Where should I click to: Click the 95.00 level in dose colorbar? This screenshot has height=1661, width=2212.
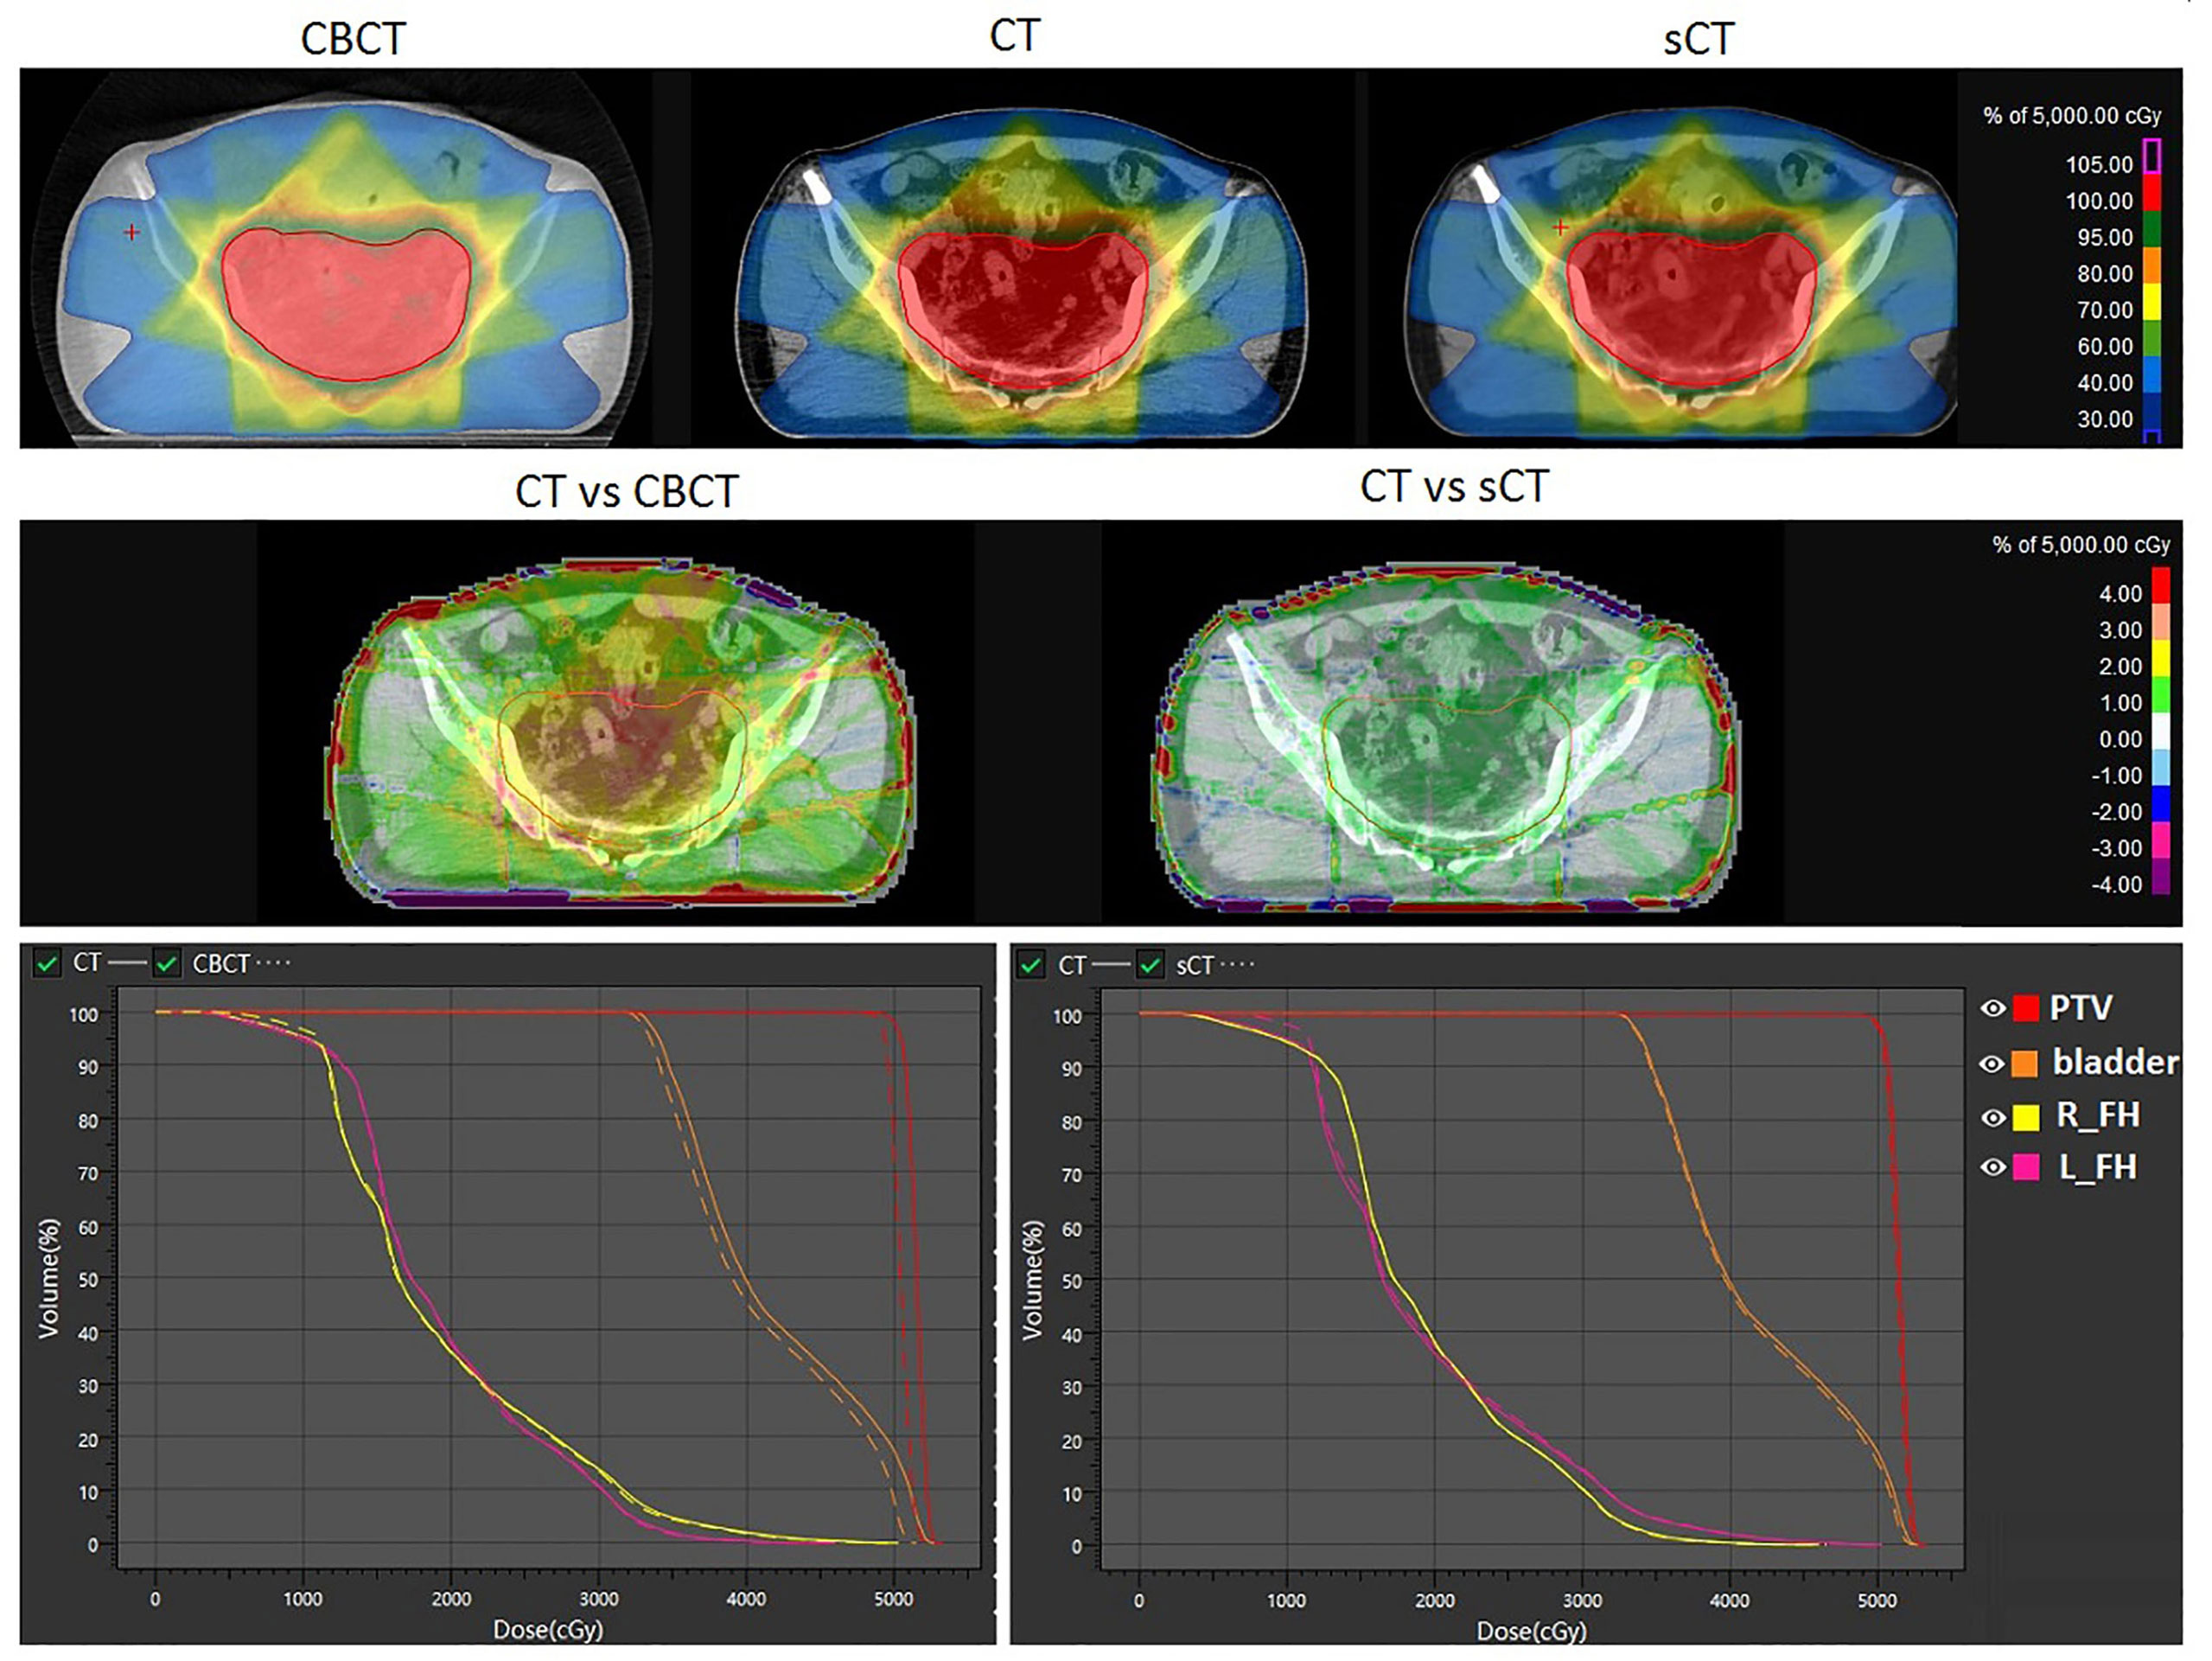[2104, 238]
